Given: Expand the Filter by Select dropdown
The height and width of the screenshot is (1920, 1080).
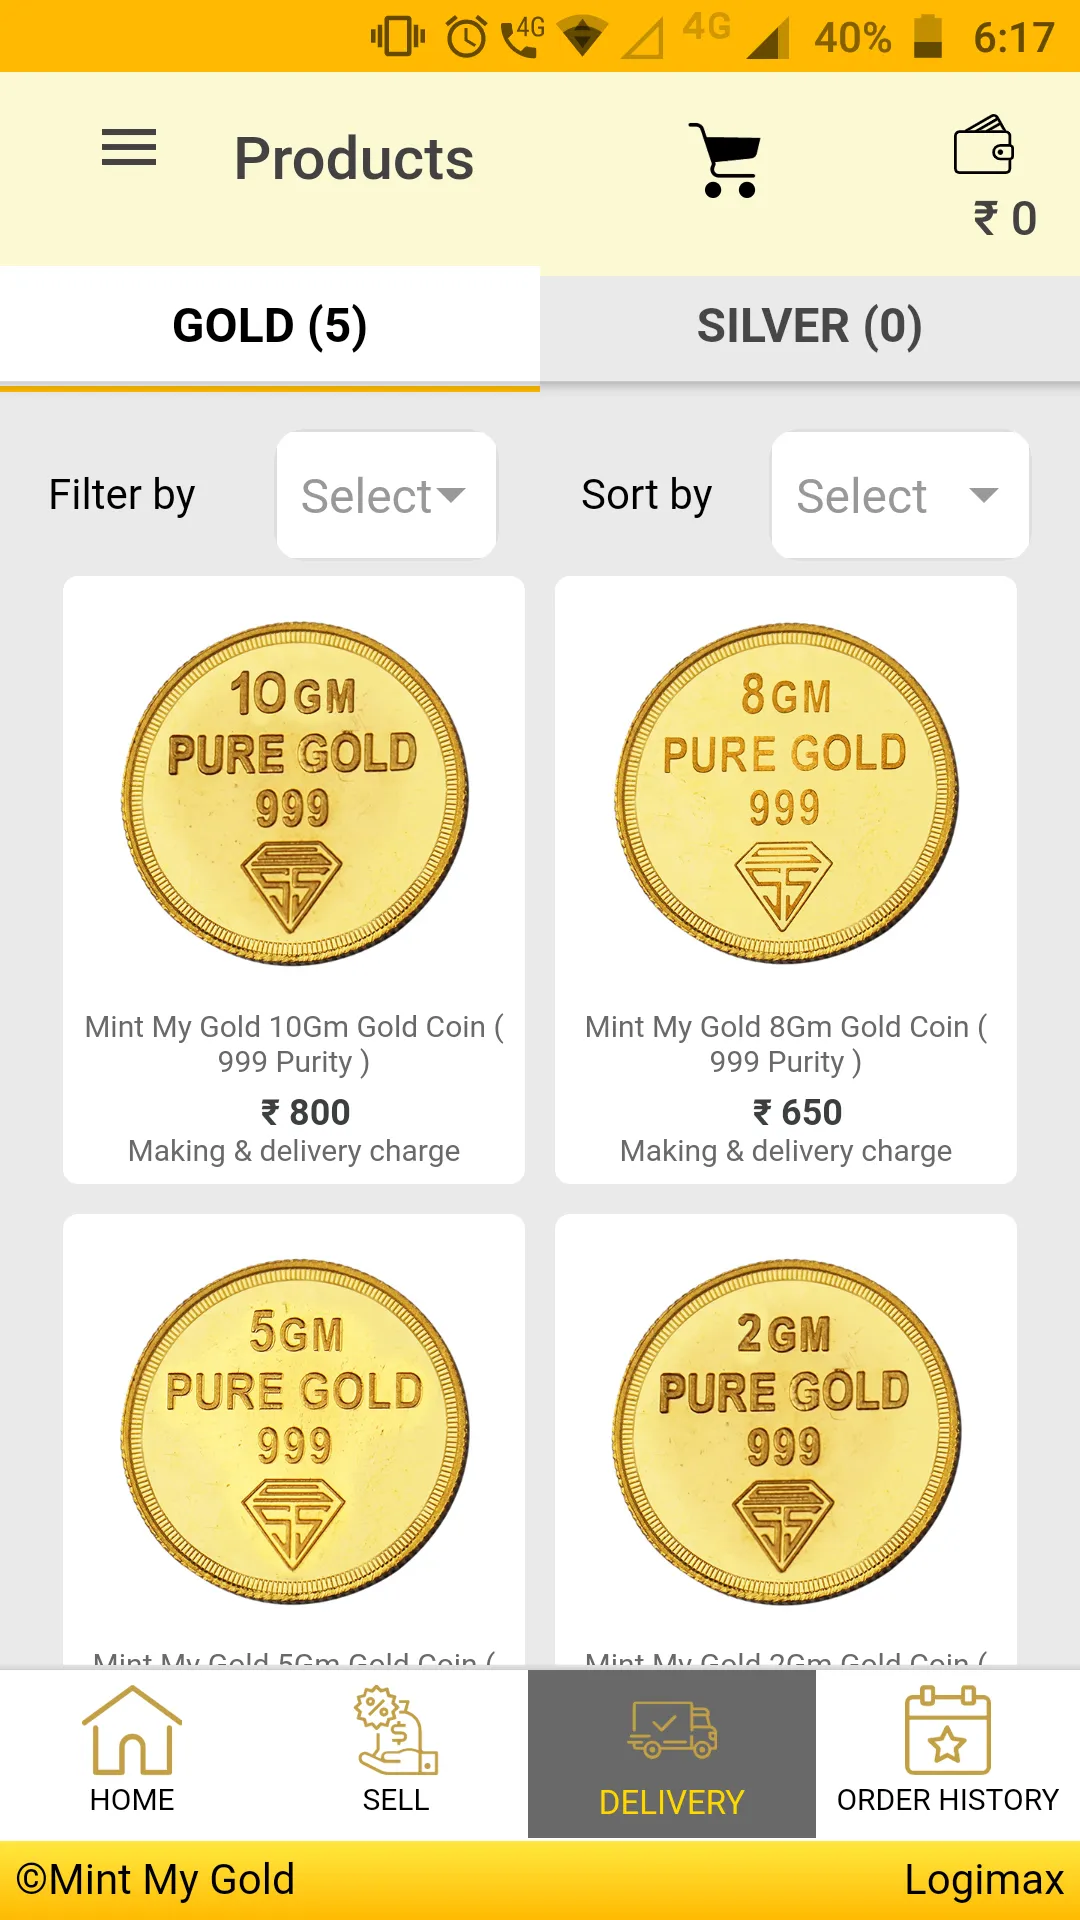Looking at the screenshot, I should (386, 495).
